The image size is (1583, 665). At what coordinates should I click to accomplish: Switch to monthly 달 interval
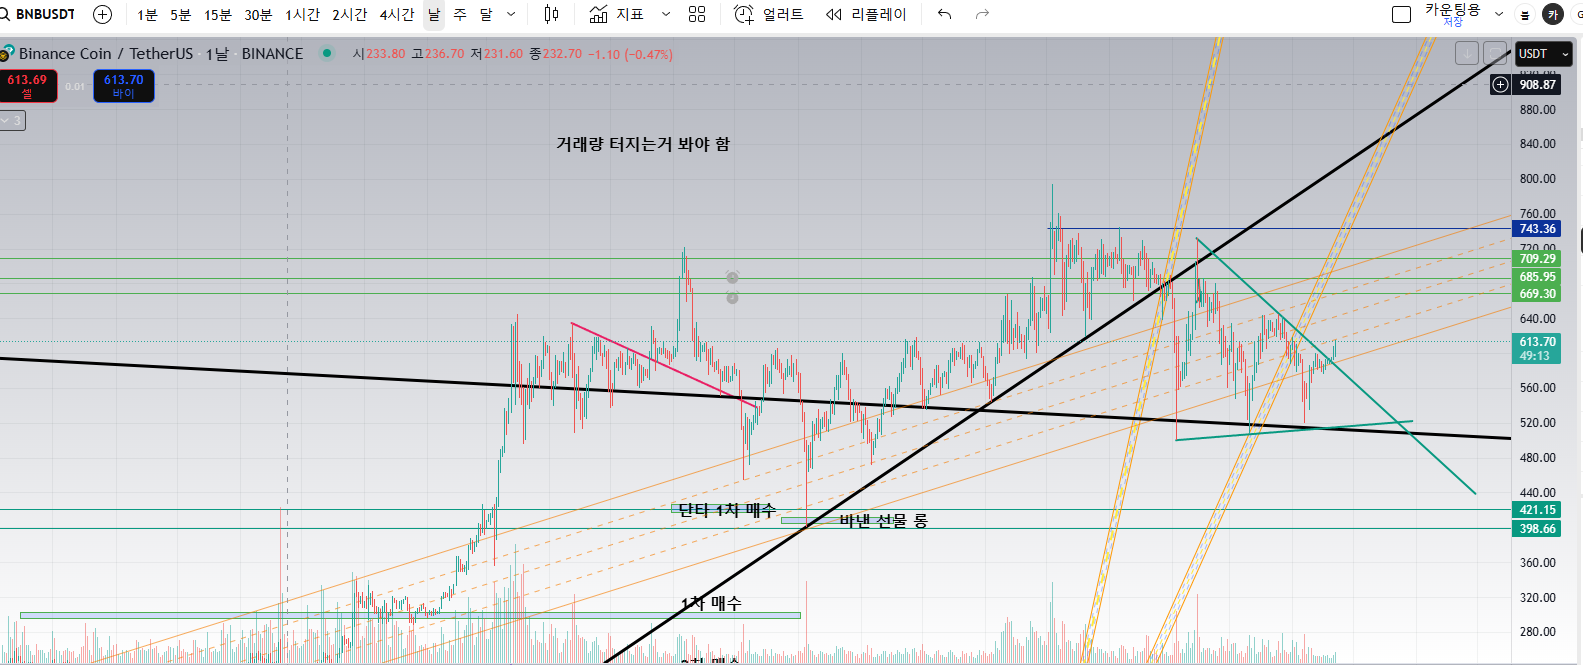tap(486, 14)
